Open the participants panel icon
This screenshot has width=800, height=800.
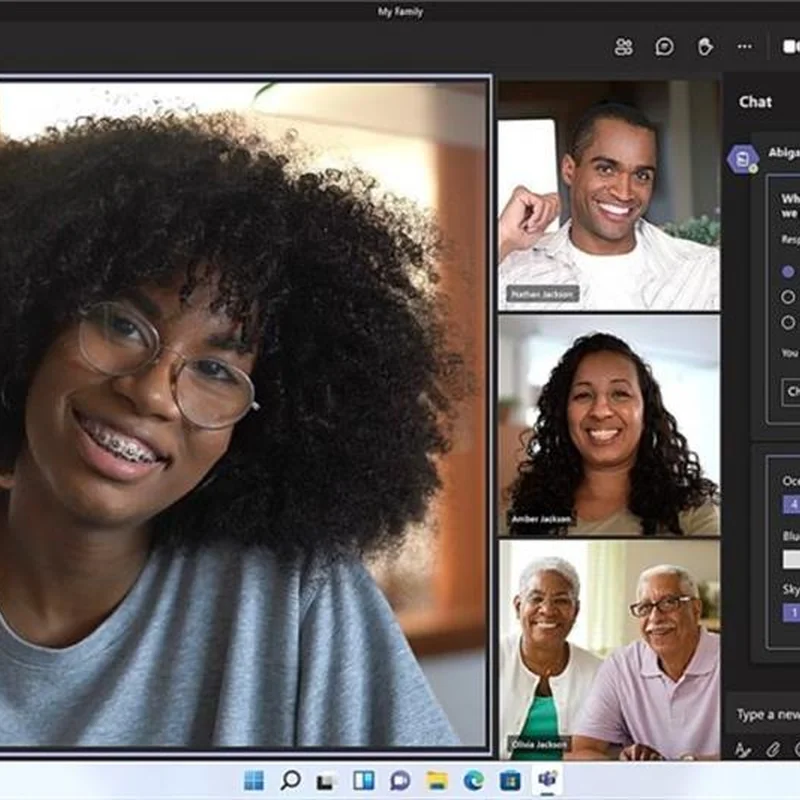(624, 47)
